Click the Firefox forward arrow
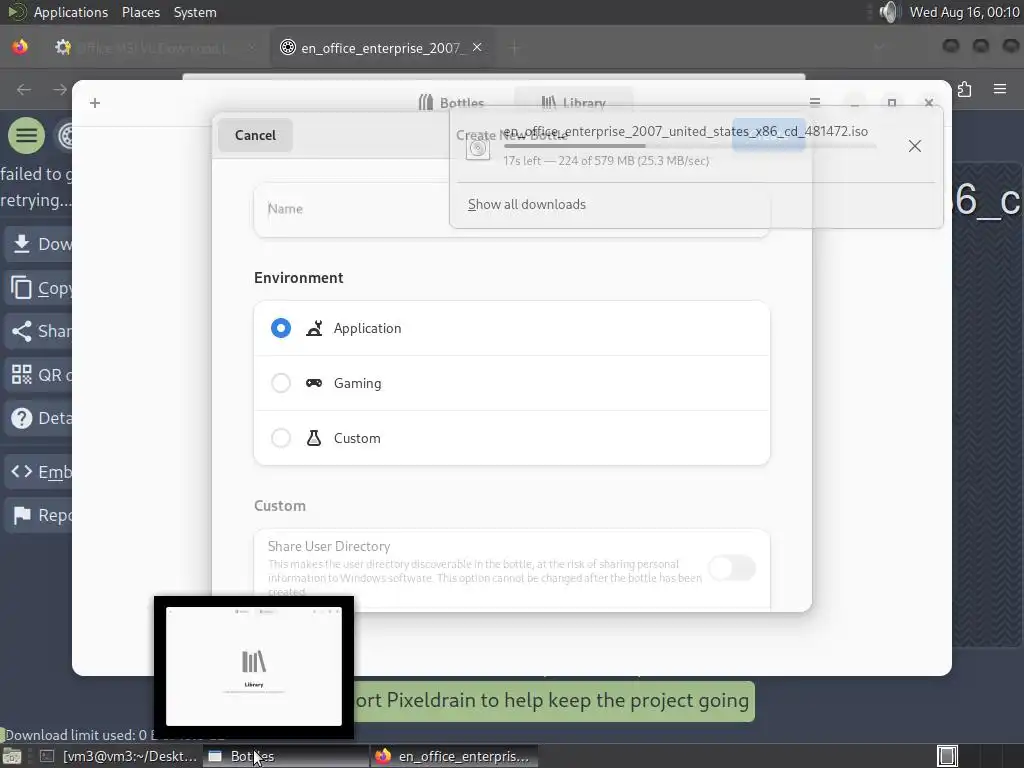Viewport: 1024px width, 768px height. pos(59,89)
